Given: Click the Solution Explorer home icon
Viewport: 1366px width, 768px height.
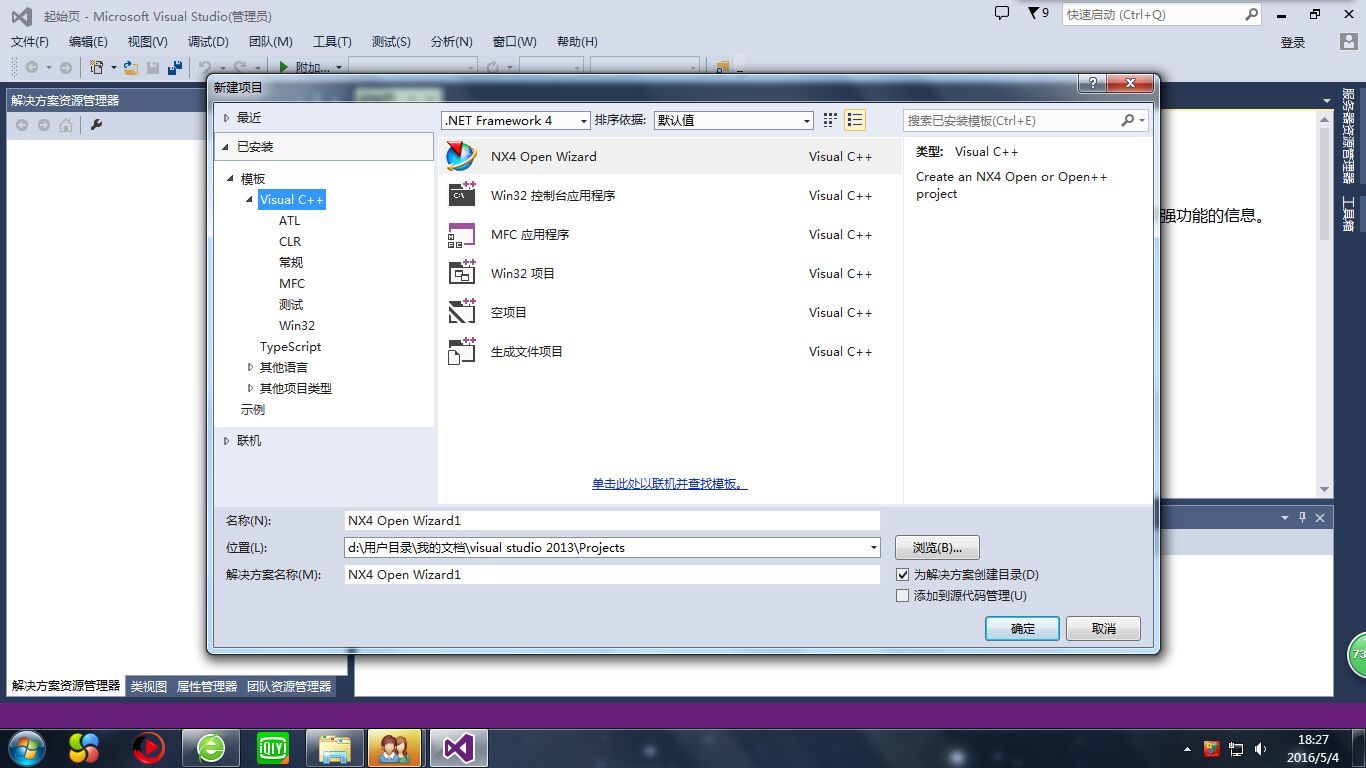Looking at the screenshot, I should pos(66,125).
